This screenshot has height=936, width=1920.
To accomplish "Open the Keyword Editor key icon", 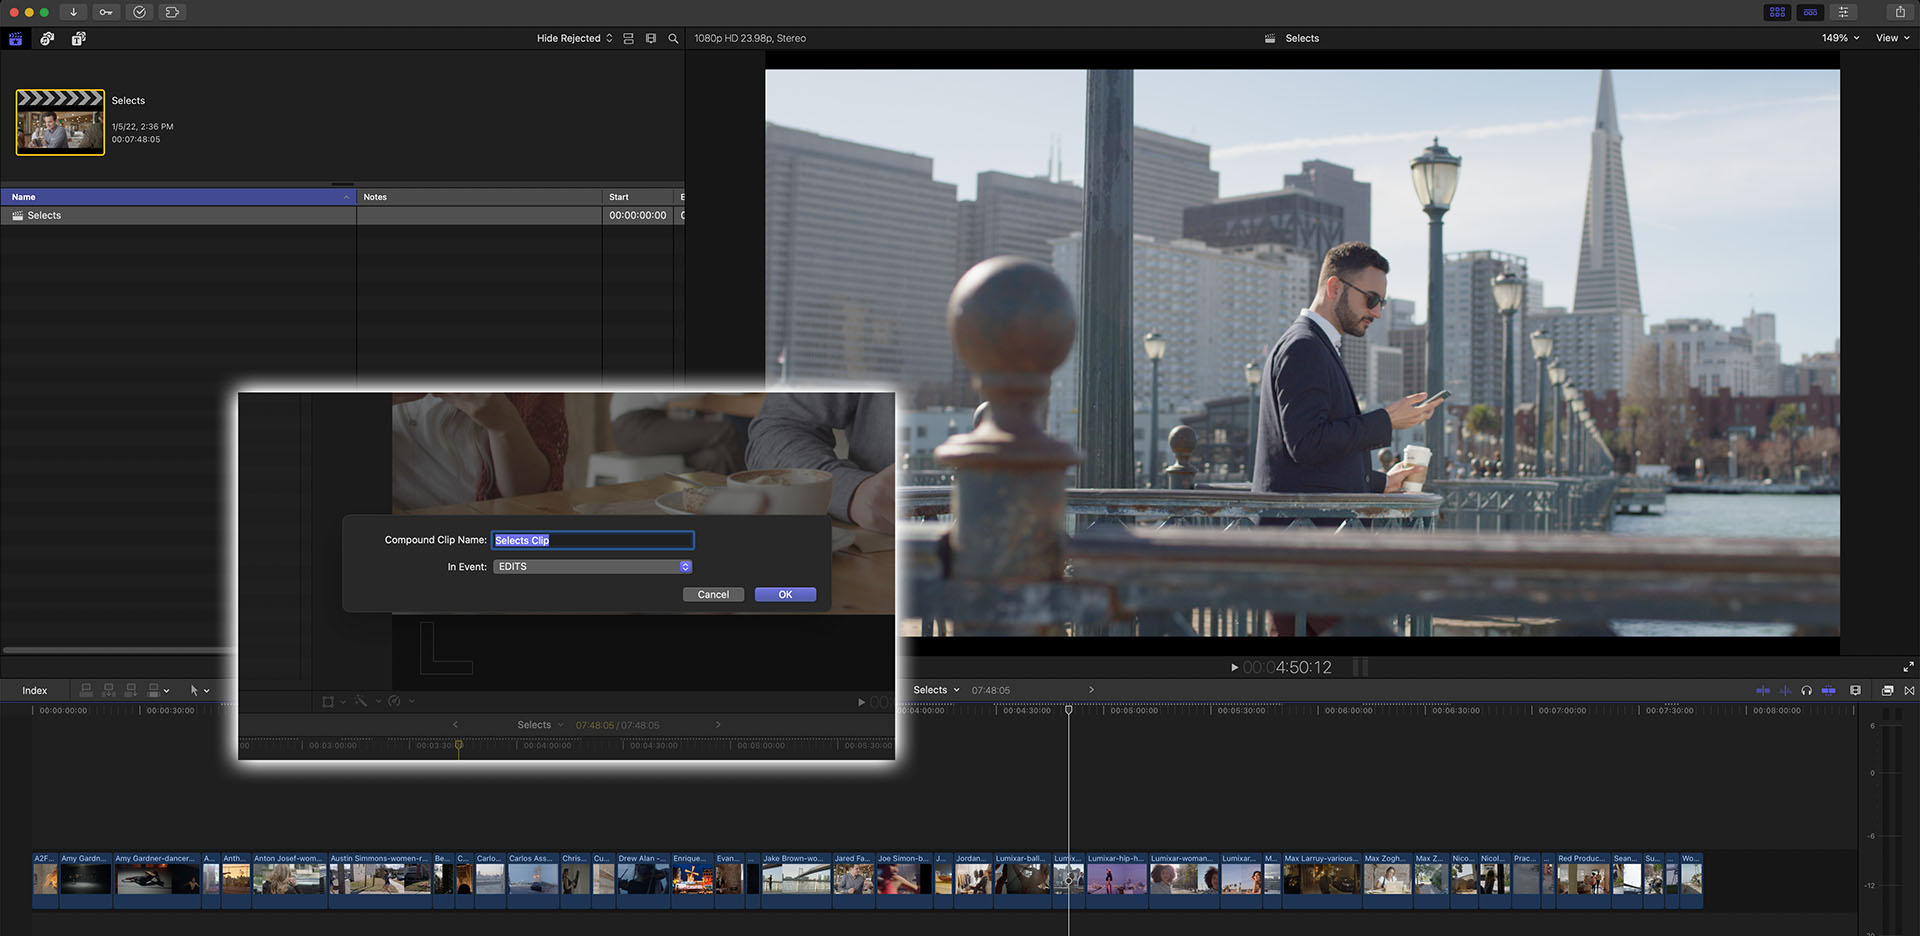I will click(106, 12).
